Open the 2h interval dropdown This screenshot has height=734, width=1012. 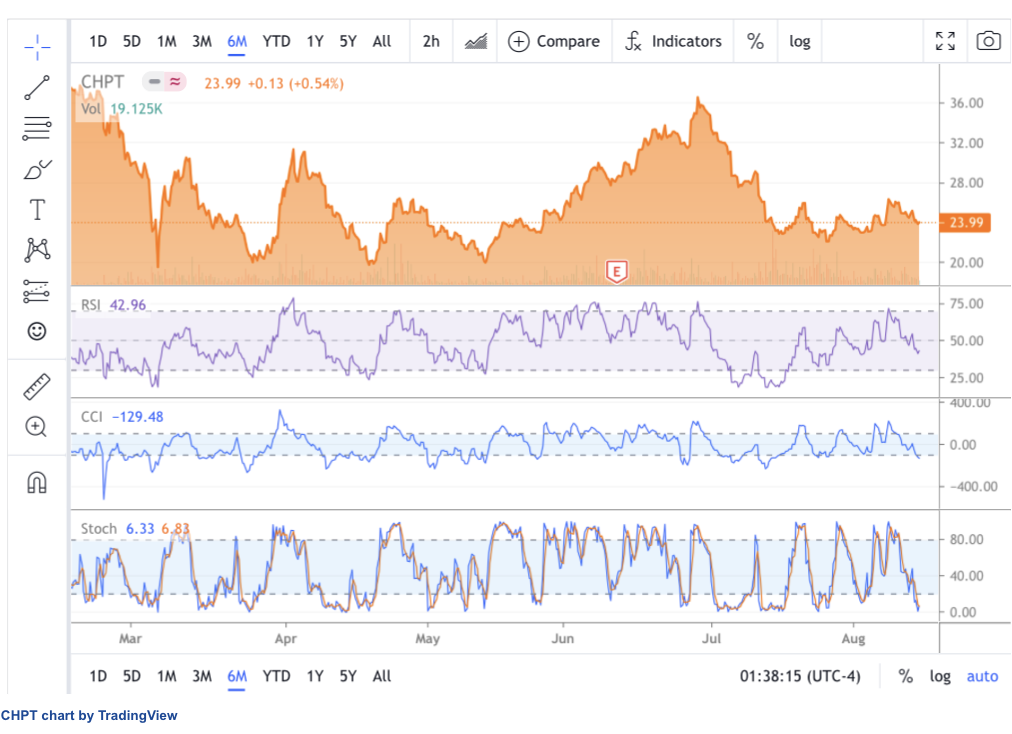tap(431, 41)
